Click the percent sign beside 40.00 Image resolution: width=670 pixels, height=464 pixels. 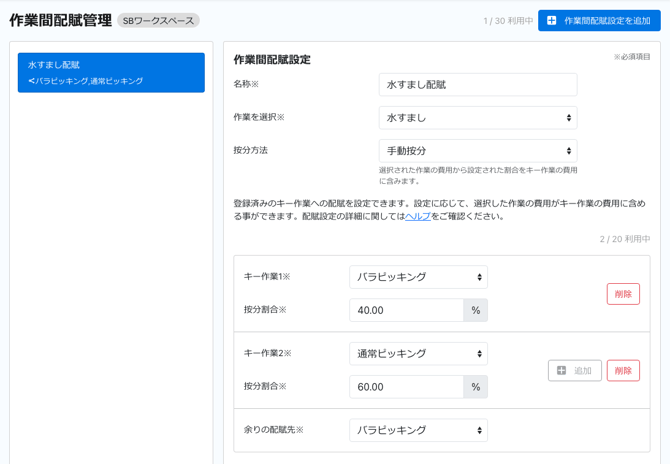point(476,310)
